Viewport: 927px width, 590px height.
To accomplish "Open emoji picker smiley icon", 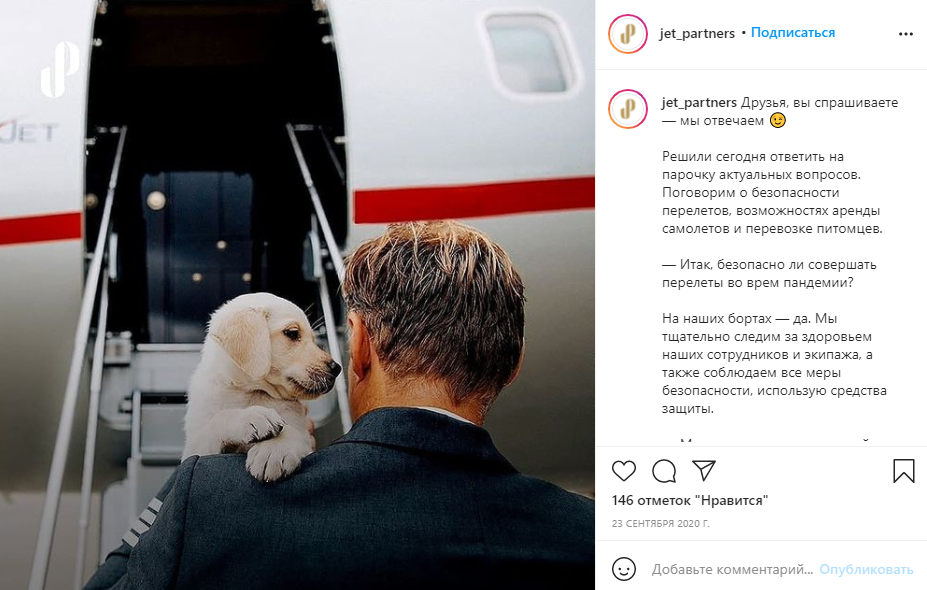I will pyautogui.click(x=624, y=569).
